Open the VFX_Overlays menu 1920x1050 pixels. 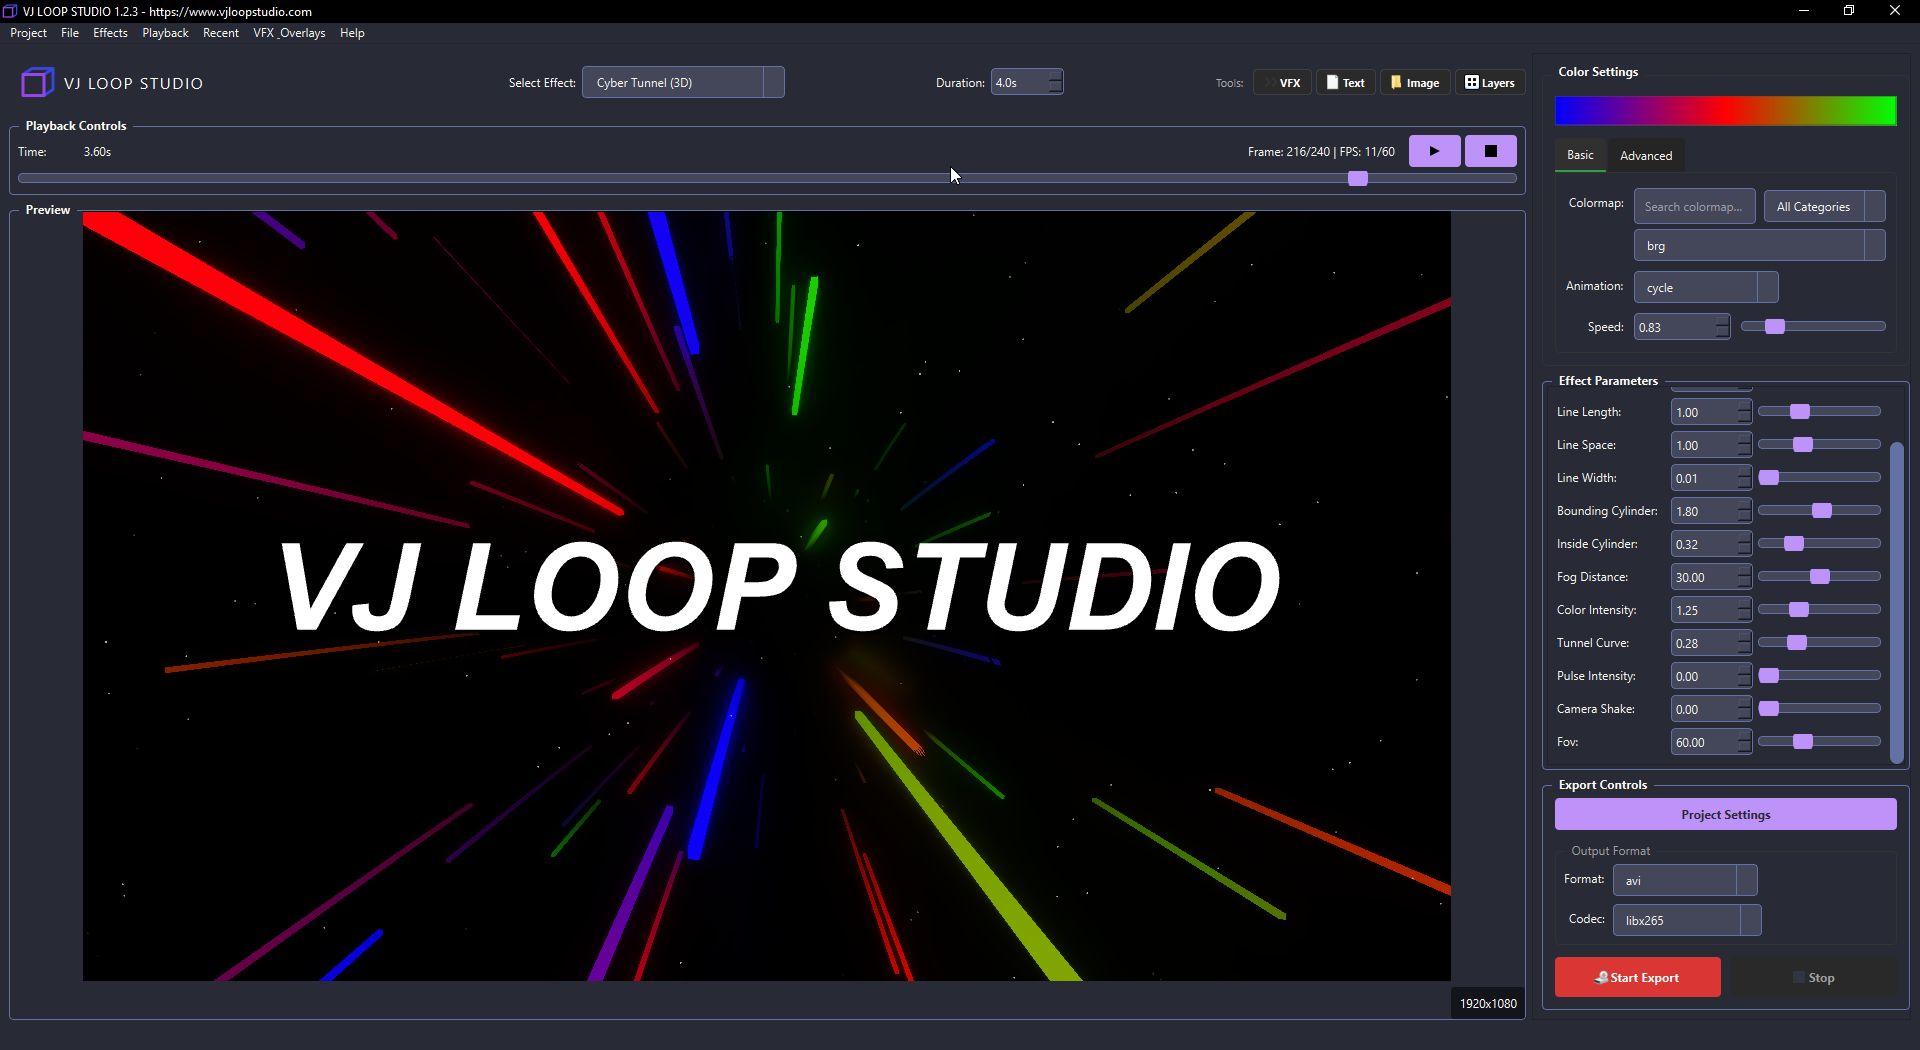point(289,32)
